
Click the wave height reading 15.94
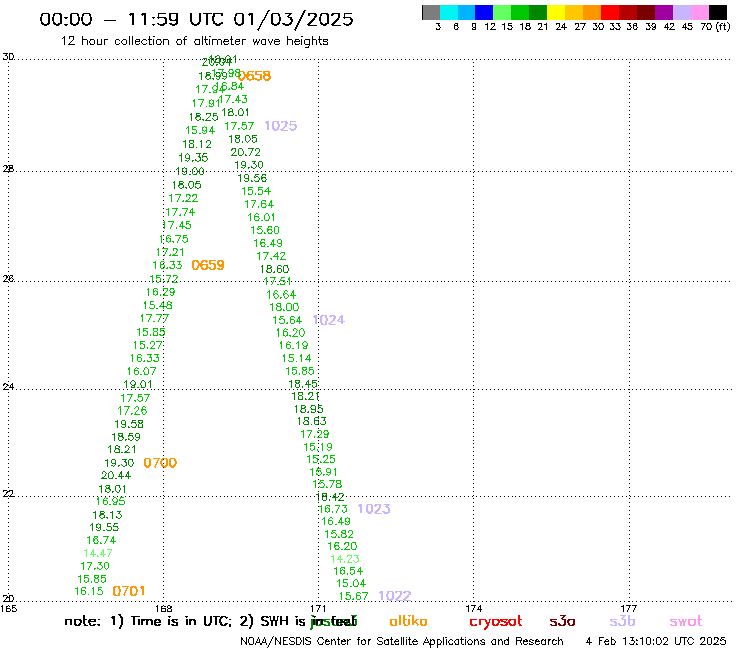(200, 130)
